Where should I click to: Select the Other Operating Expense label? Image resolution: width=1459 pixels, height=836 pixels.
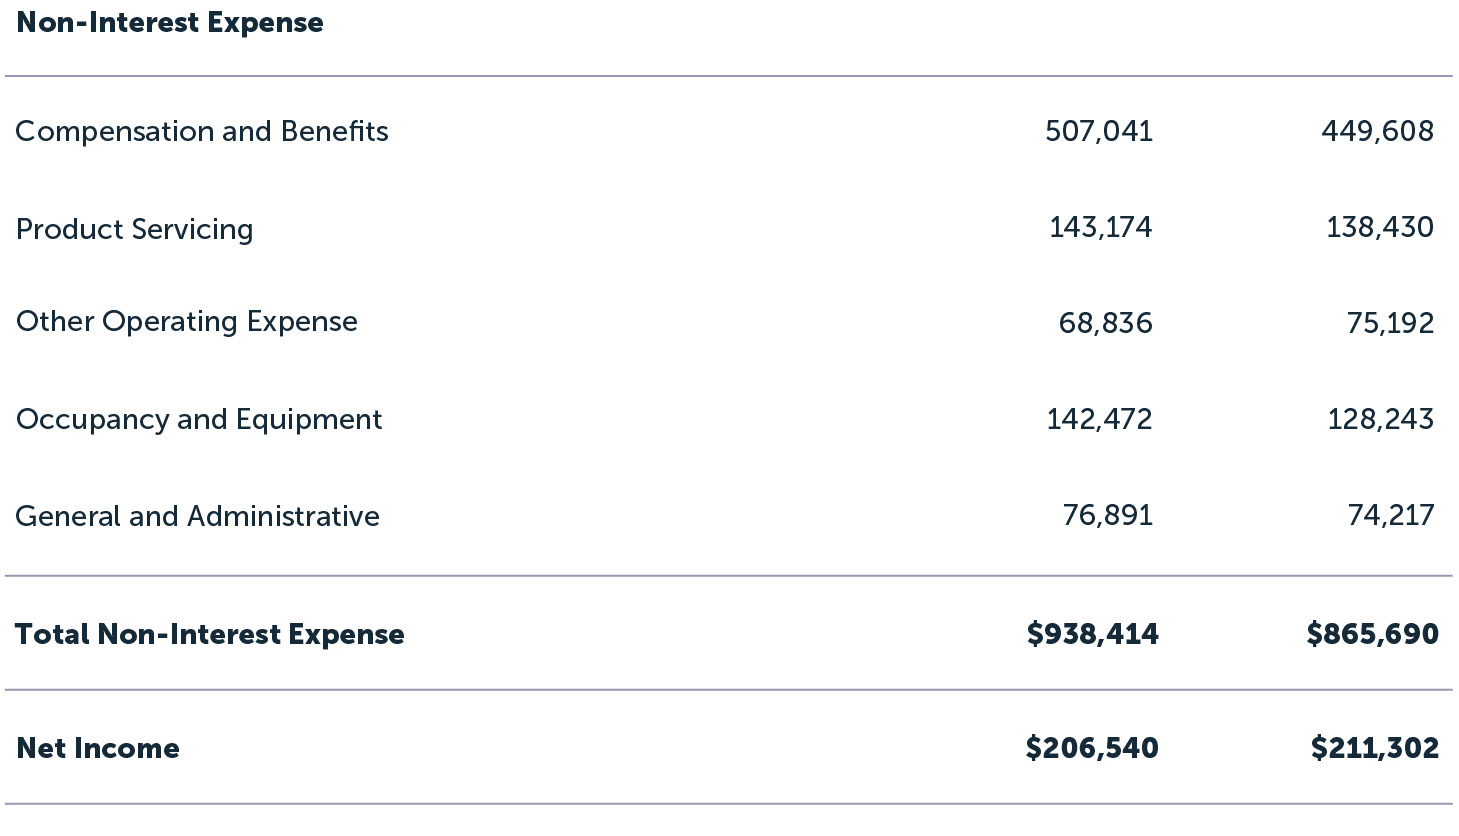click(x=187, y=322)
